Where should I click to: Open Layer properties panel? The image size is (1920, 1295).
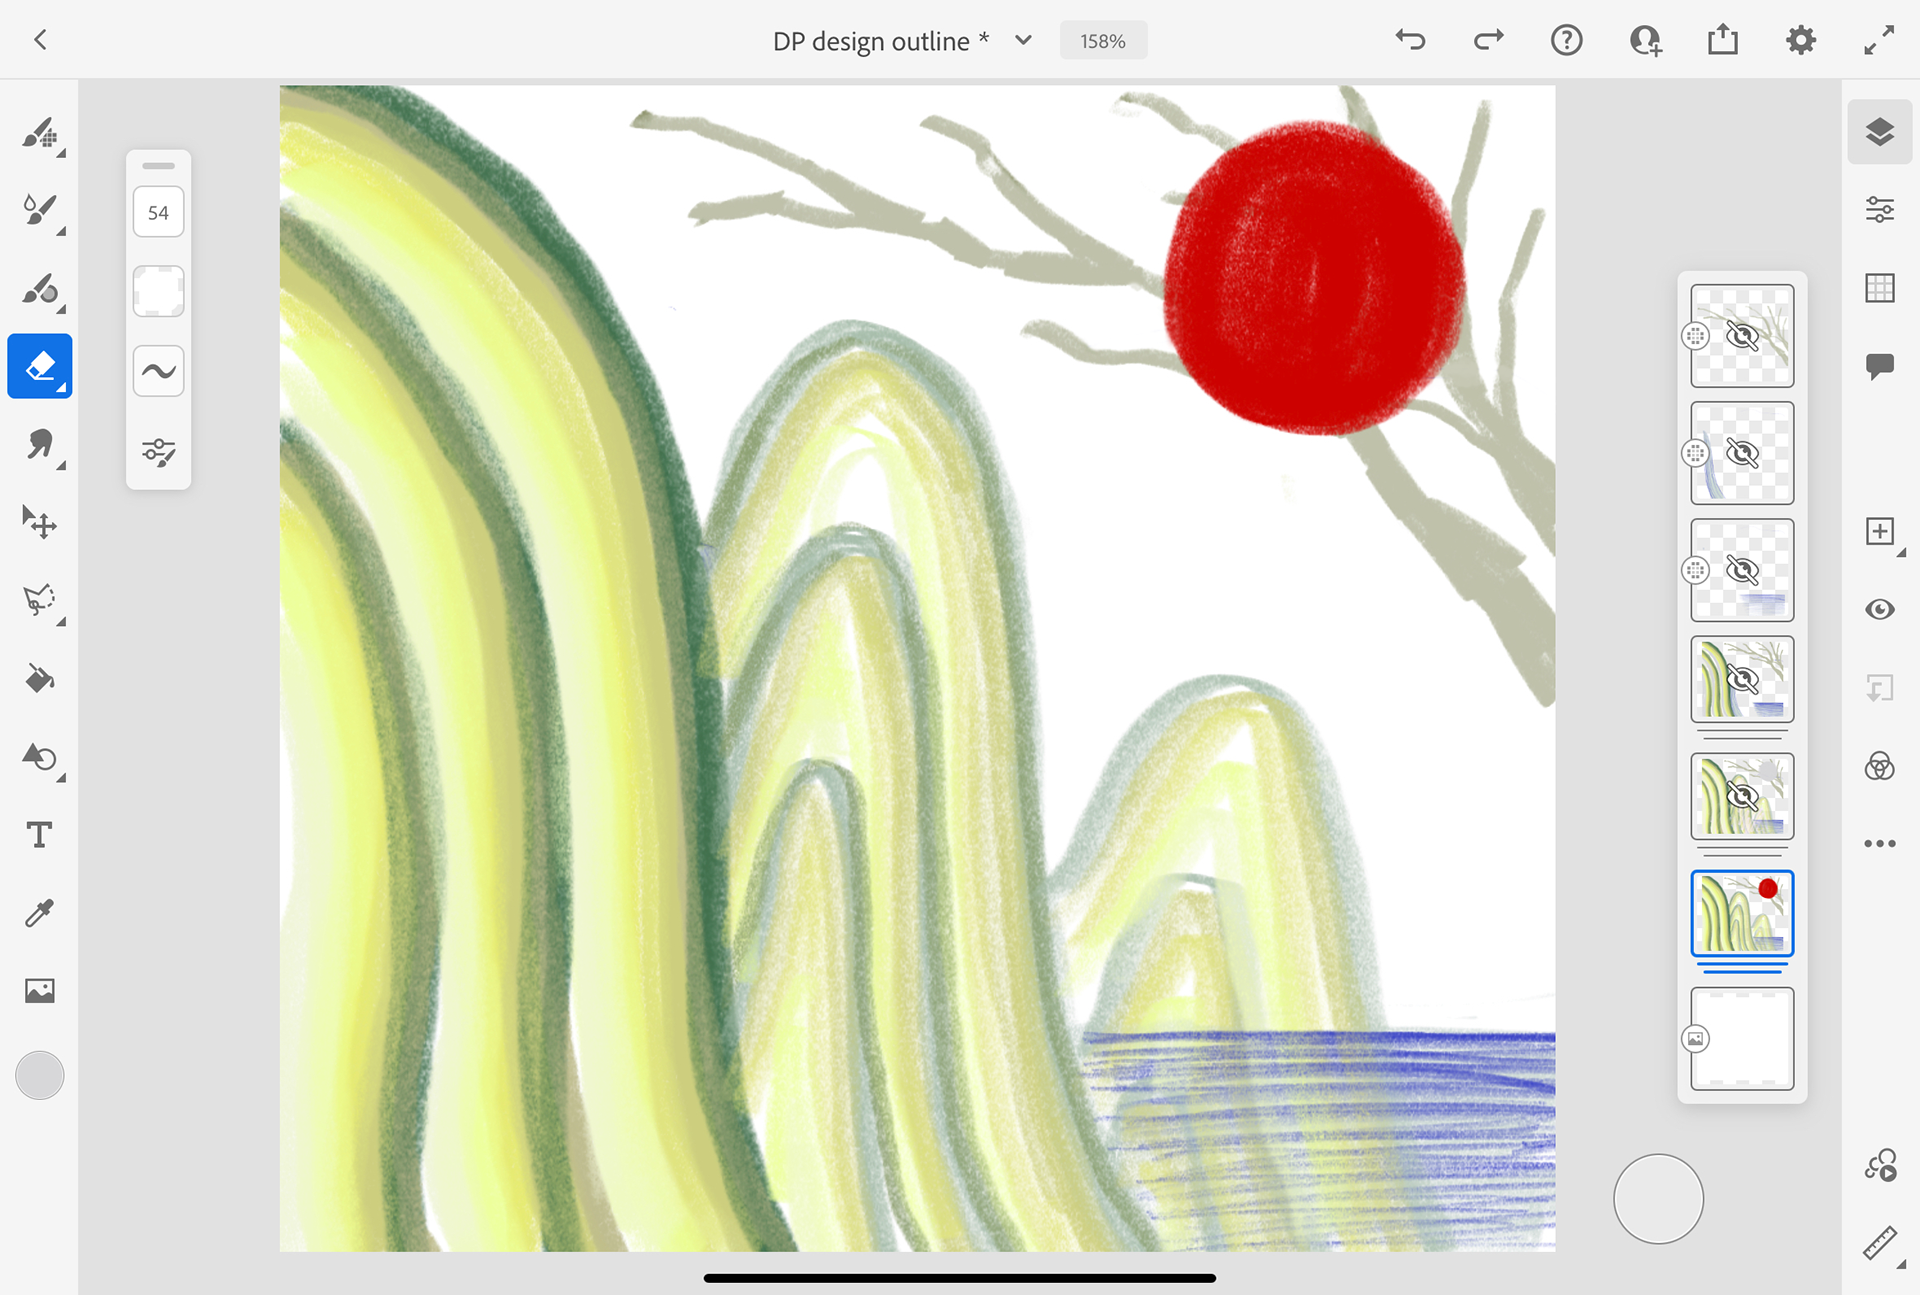tap(1880, 210)
